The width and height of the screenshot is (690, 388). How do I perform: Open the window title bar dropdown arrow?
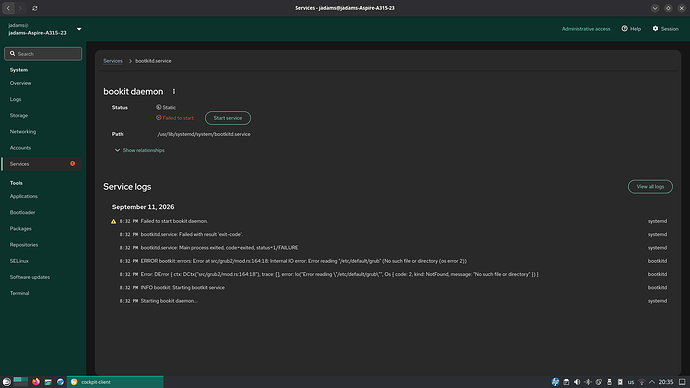655,8
